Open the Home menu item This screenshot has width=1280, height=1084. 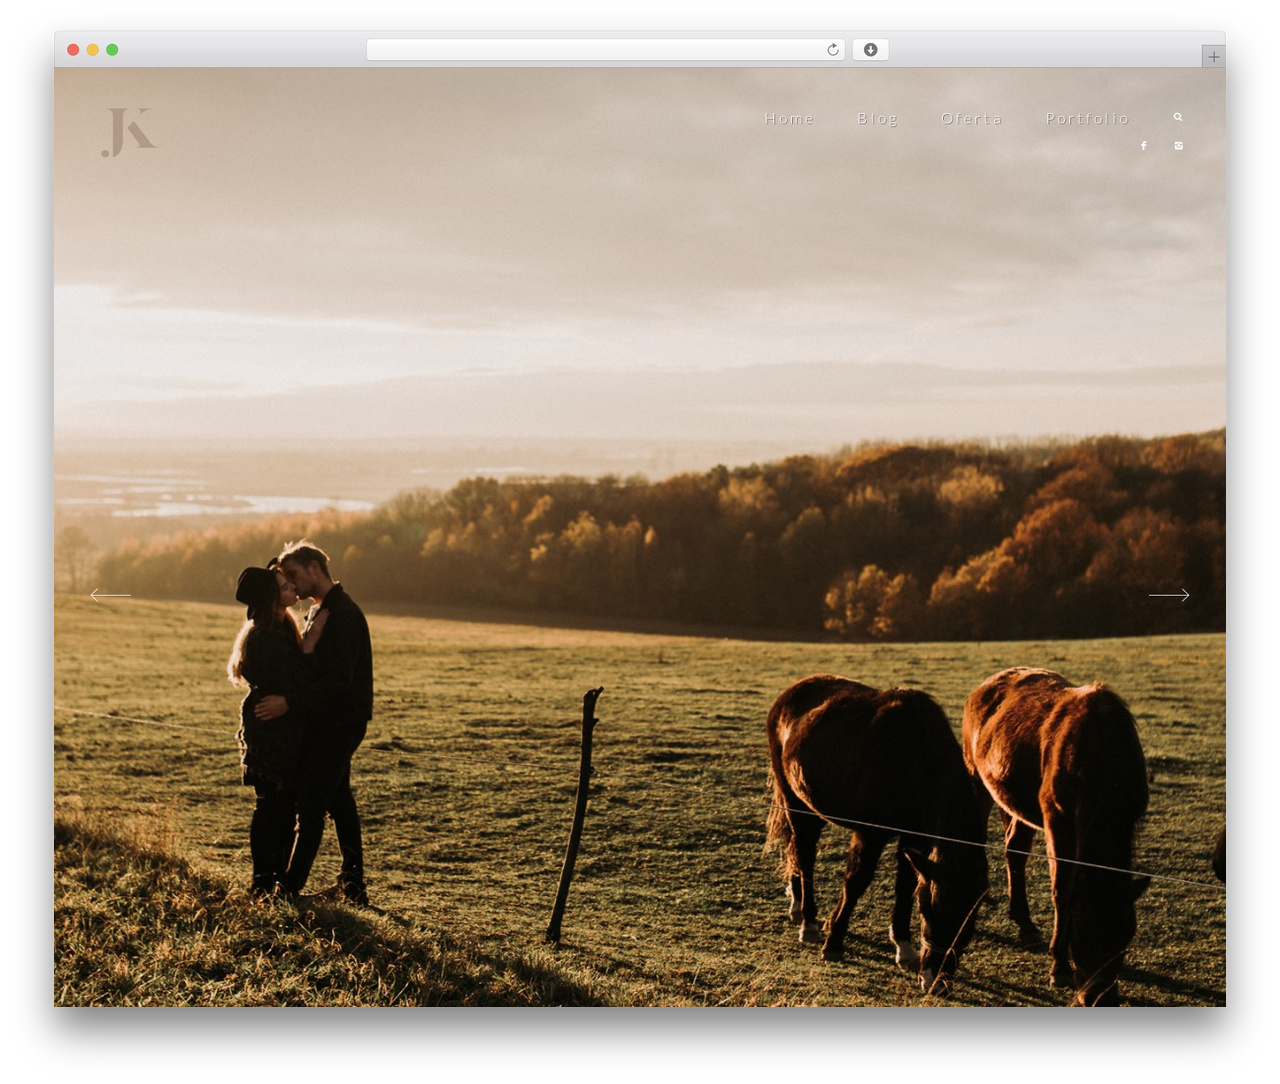[789, 118]
